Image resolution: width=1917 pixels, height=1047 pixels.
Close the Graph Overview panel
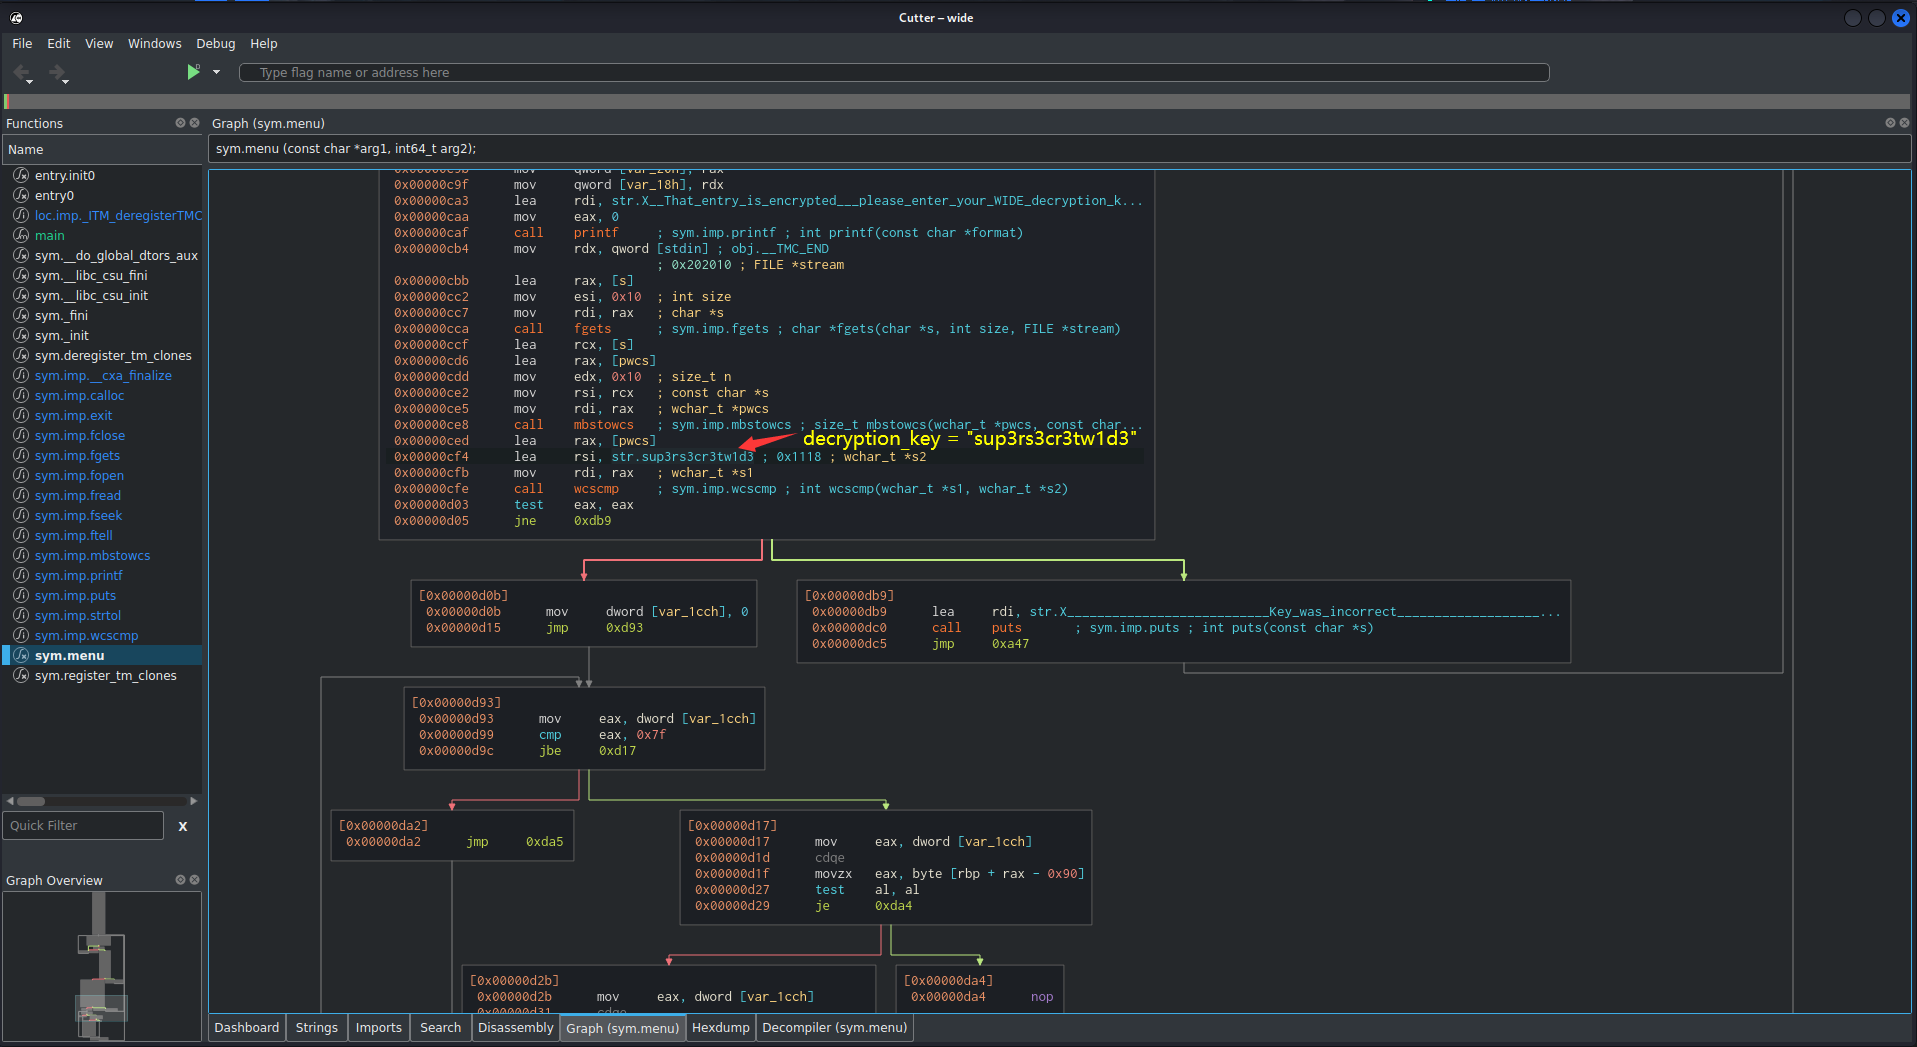194,880
